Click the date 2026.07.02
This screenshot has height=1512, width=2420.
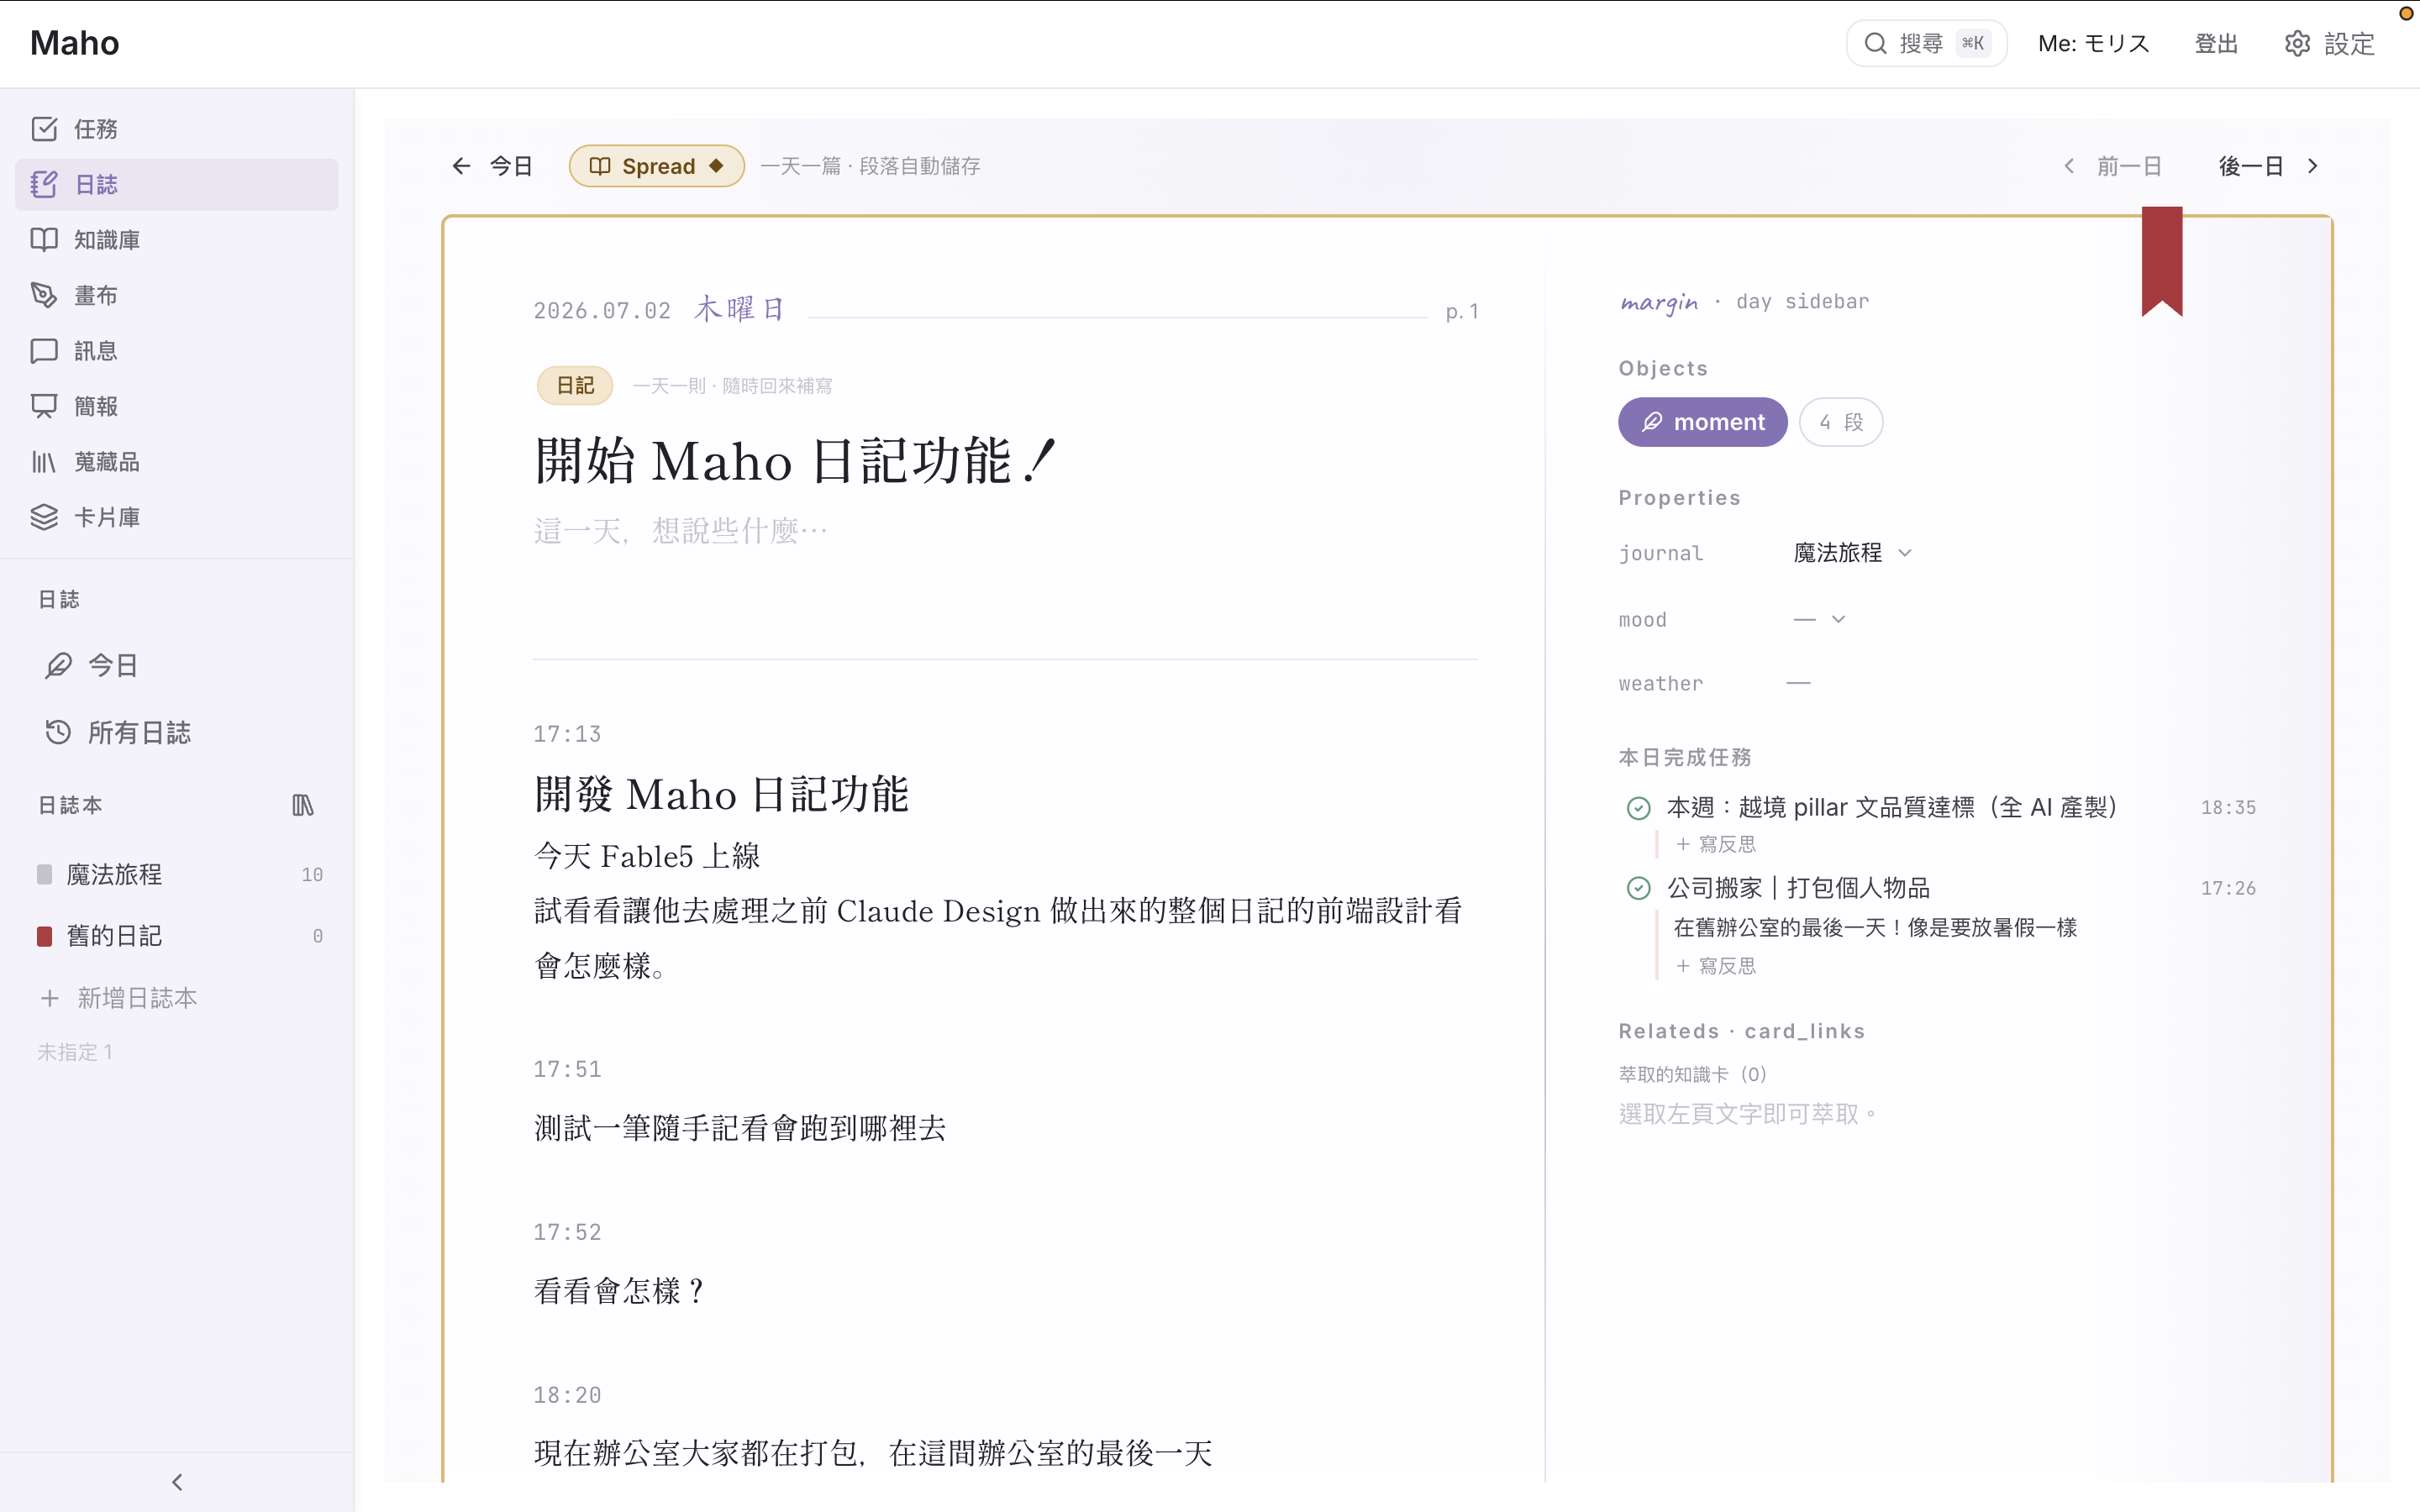(602, 311)
